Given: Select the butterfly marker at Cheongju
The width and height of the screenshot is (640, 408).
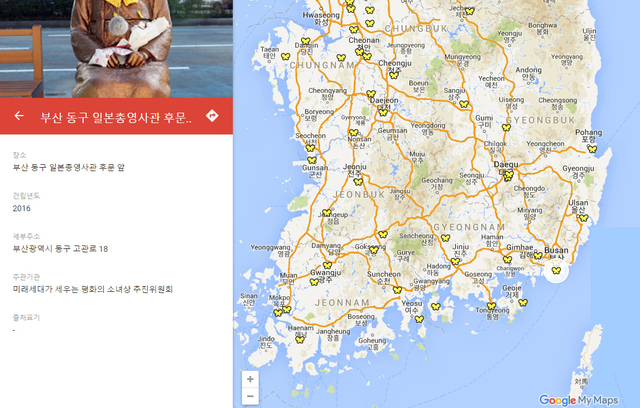Looking at the screenshot, I should [393, 75].
